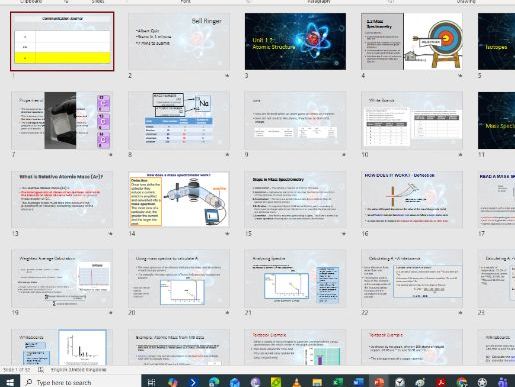Open Google Chrome from the taskbar

(462, 382)
